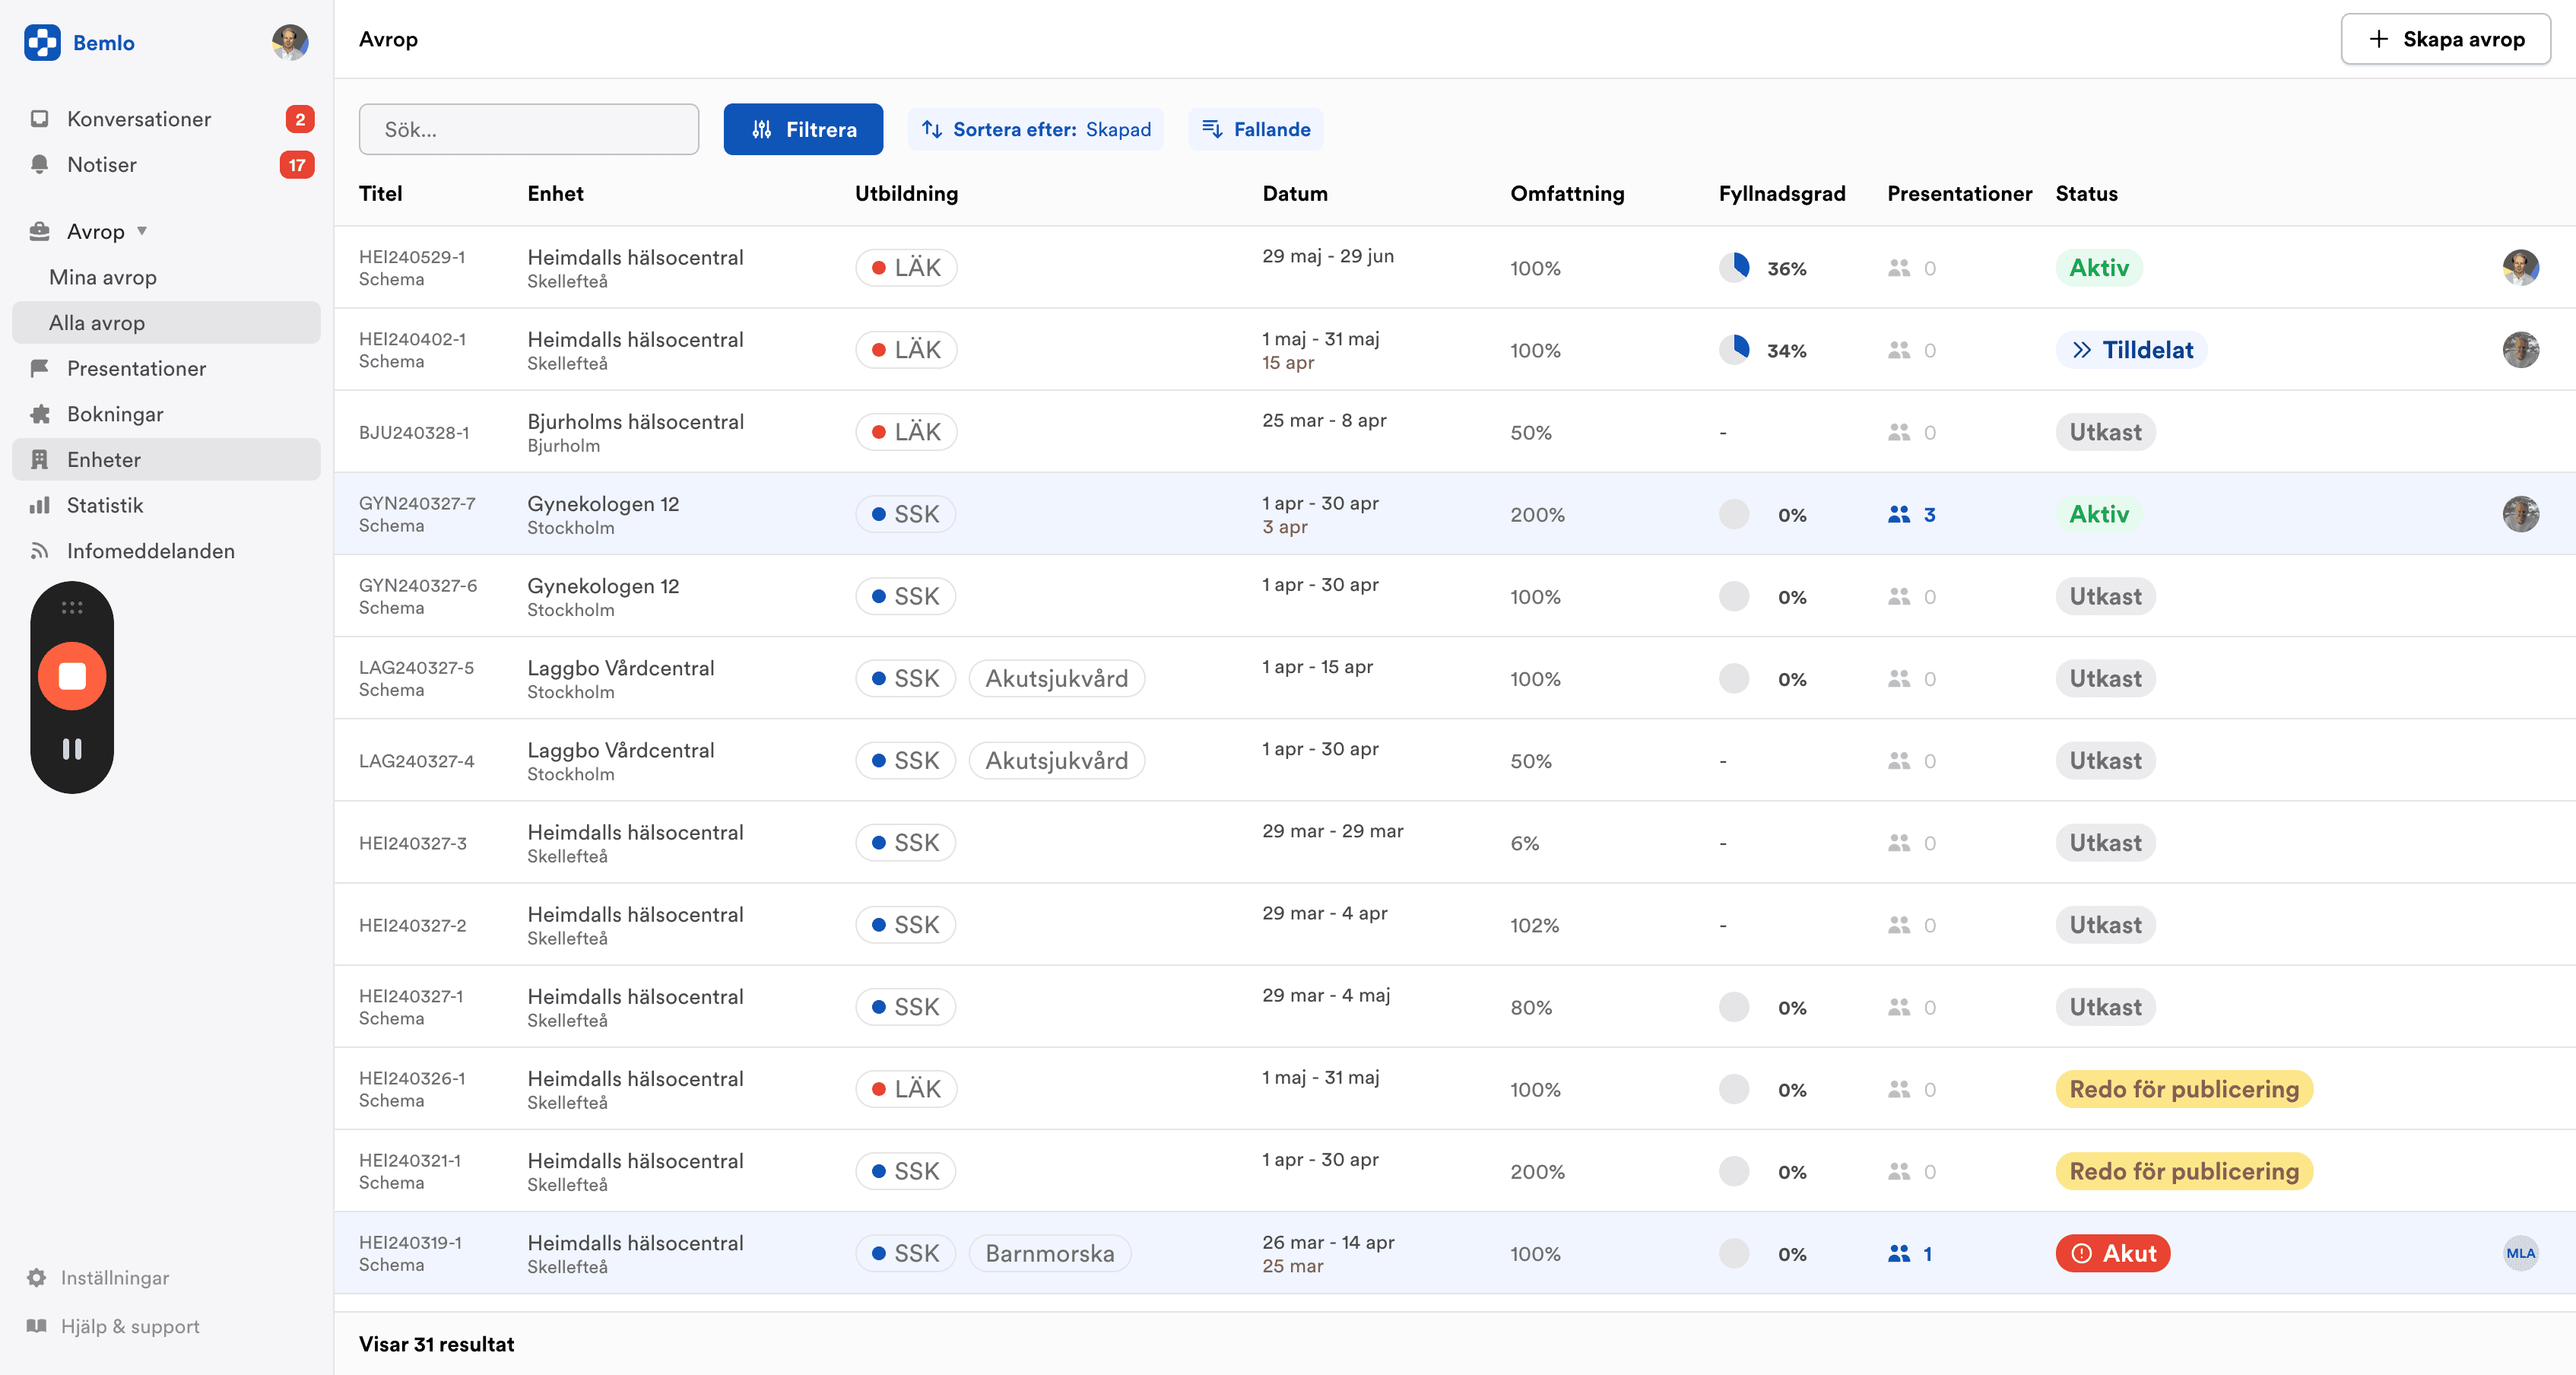Click the Bemlo logo icon
The width and height of the screenshot is (2576, 1375).
click(42, 42)
